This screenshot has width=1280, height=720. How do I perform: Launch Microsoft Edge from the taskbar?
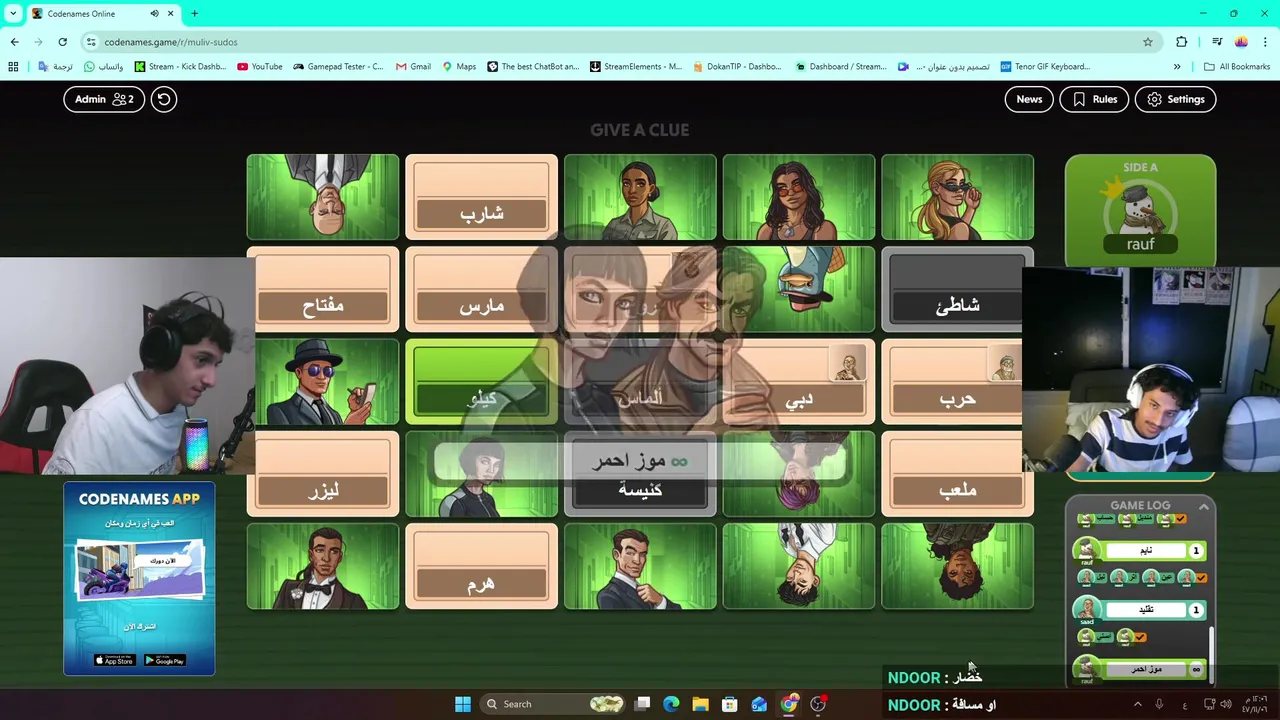(x=671, y=704)
